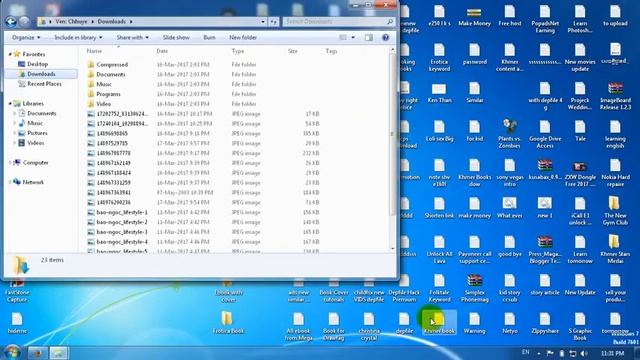Viewport: 640px width, 360px height.
Task: Open the Organize menu
Action: point(26,38)
